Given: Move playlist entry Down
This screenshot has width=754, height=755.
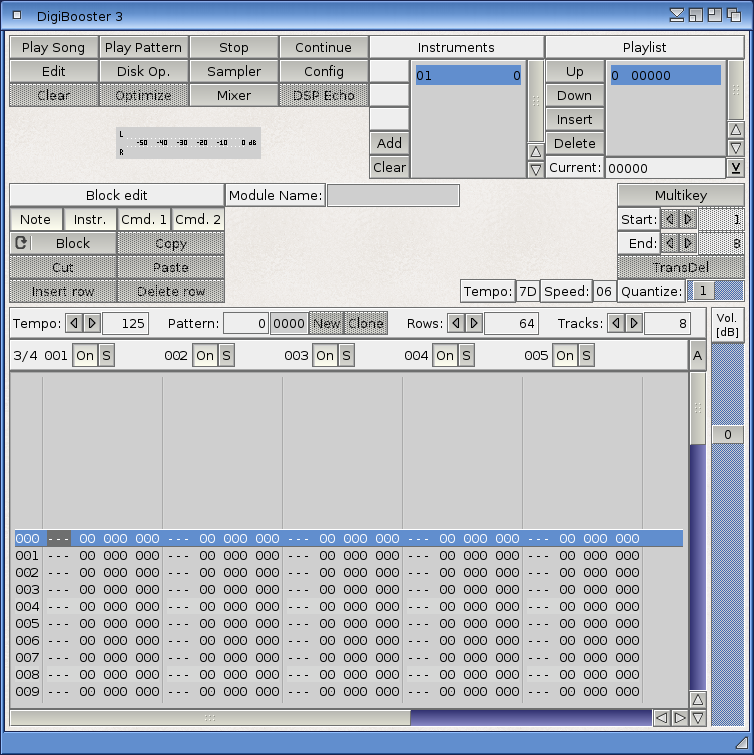Looking at the screenshot, I should click(574, 95).
